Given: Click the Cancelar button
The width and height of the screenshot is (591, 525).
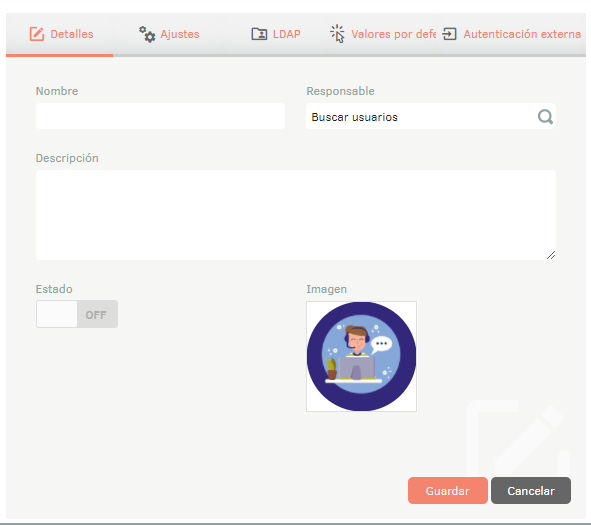Looking at the screenshot, I should (531, 490).
